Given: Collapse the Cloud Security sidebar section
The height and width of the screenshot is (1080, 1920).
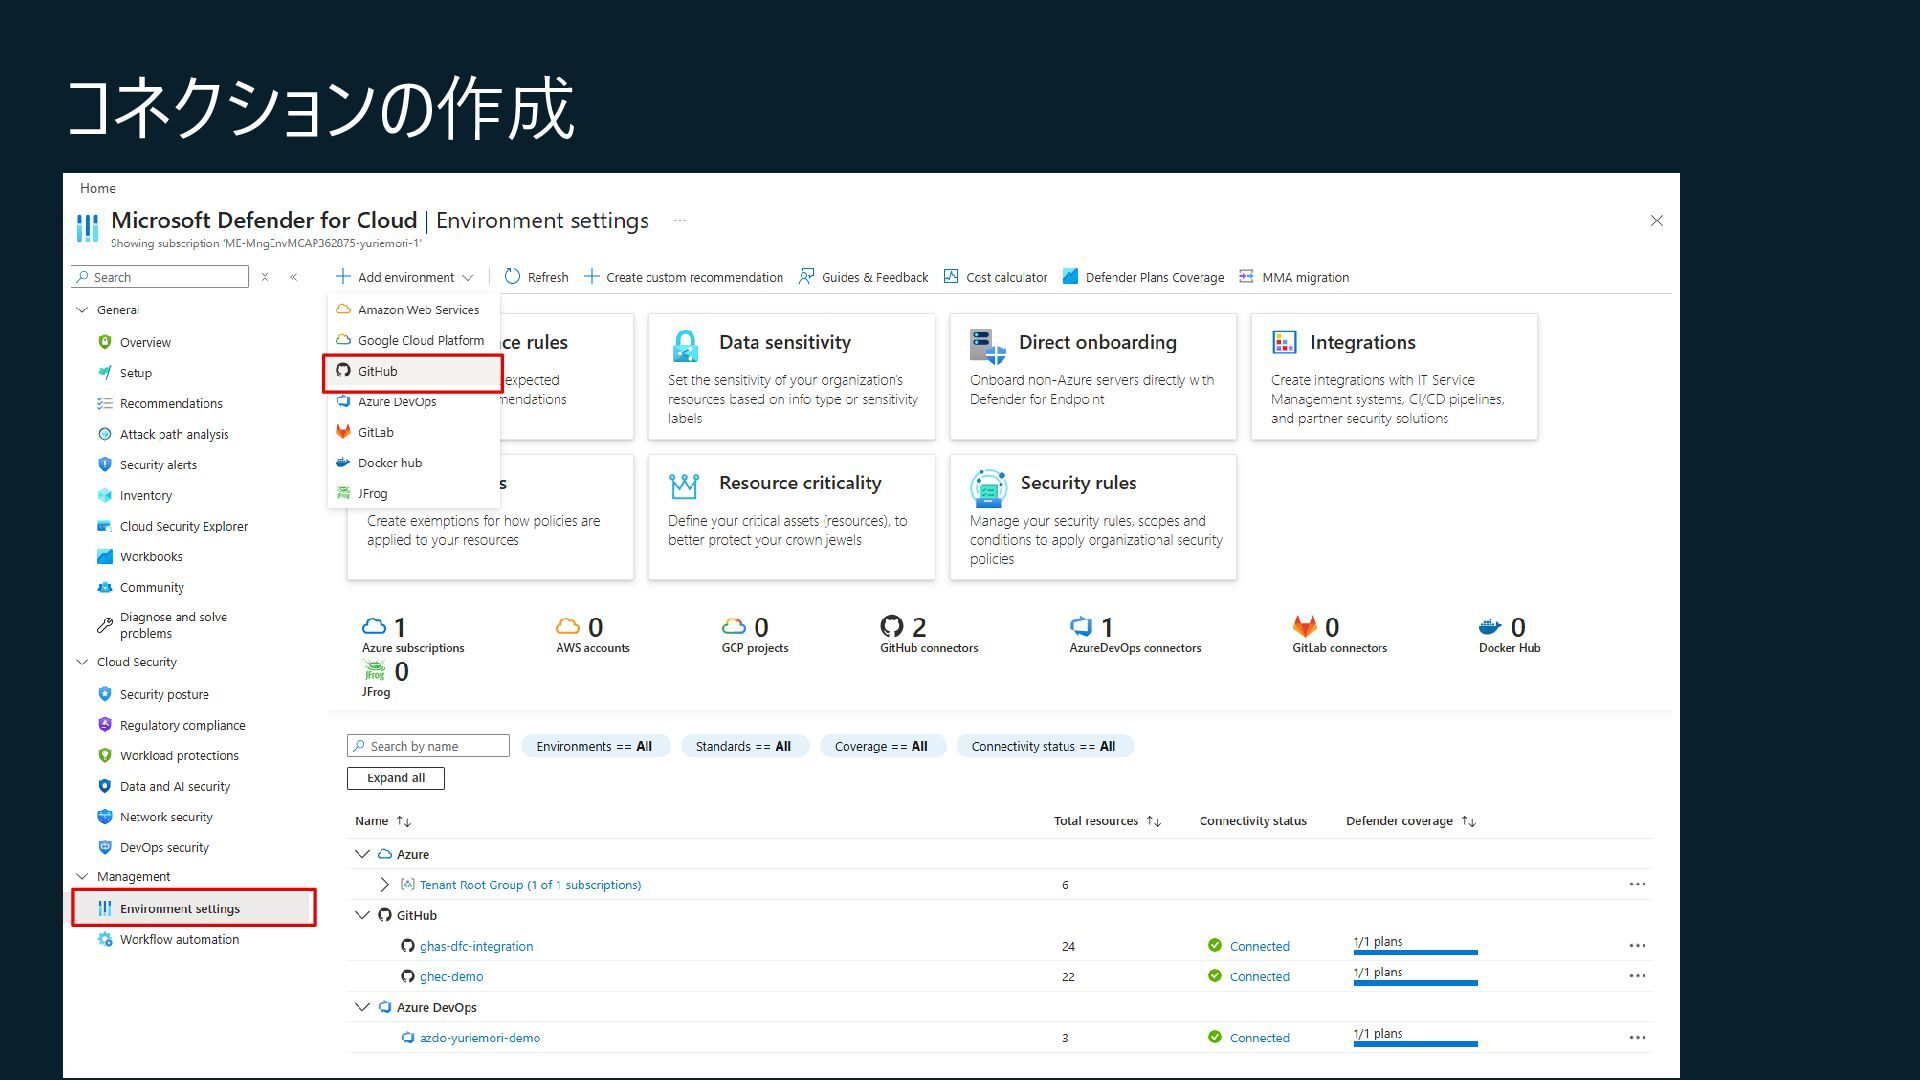Looking at the screenshot, I should (83, 662).
